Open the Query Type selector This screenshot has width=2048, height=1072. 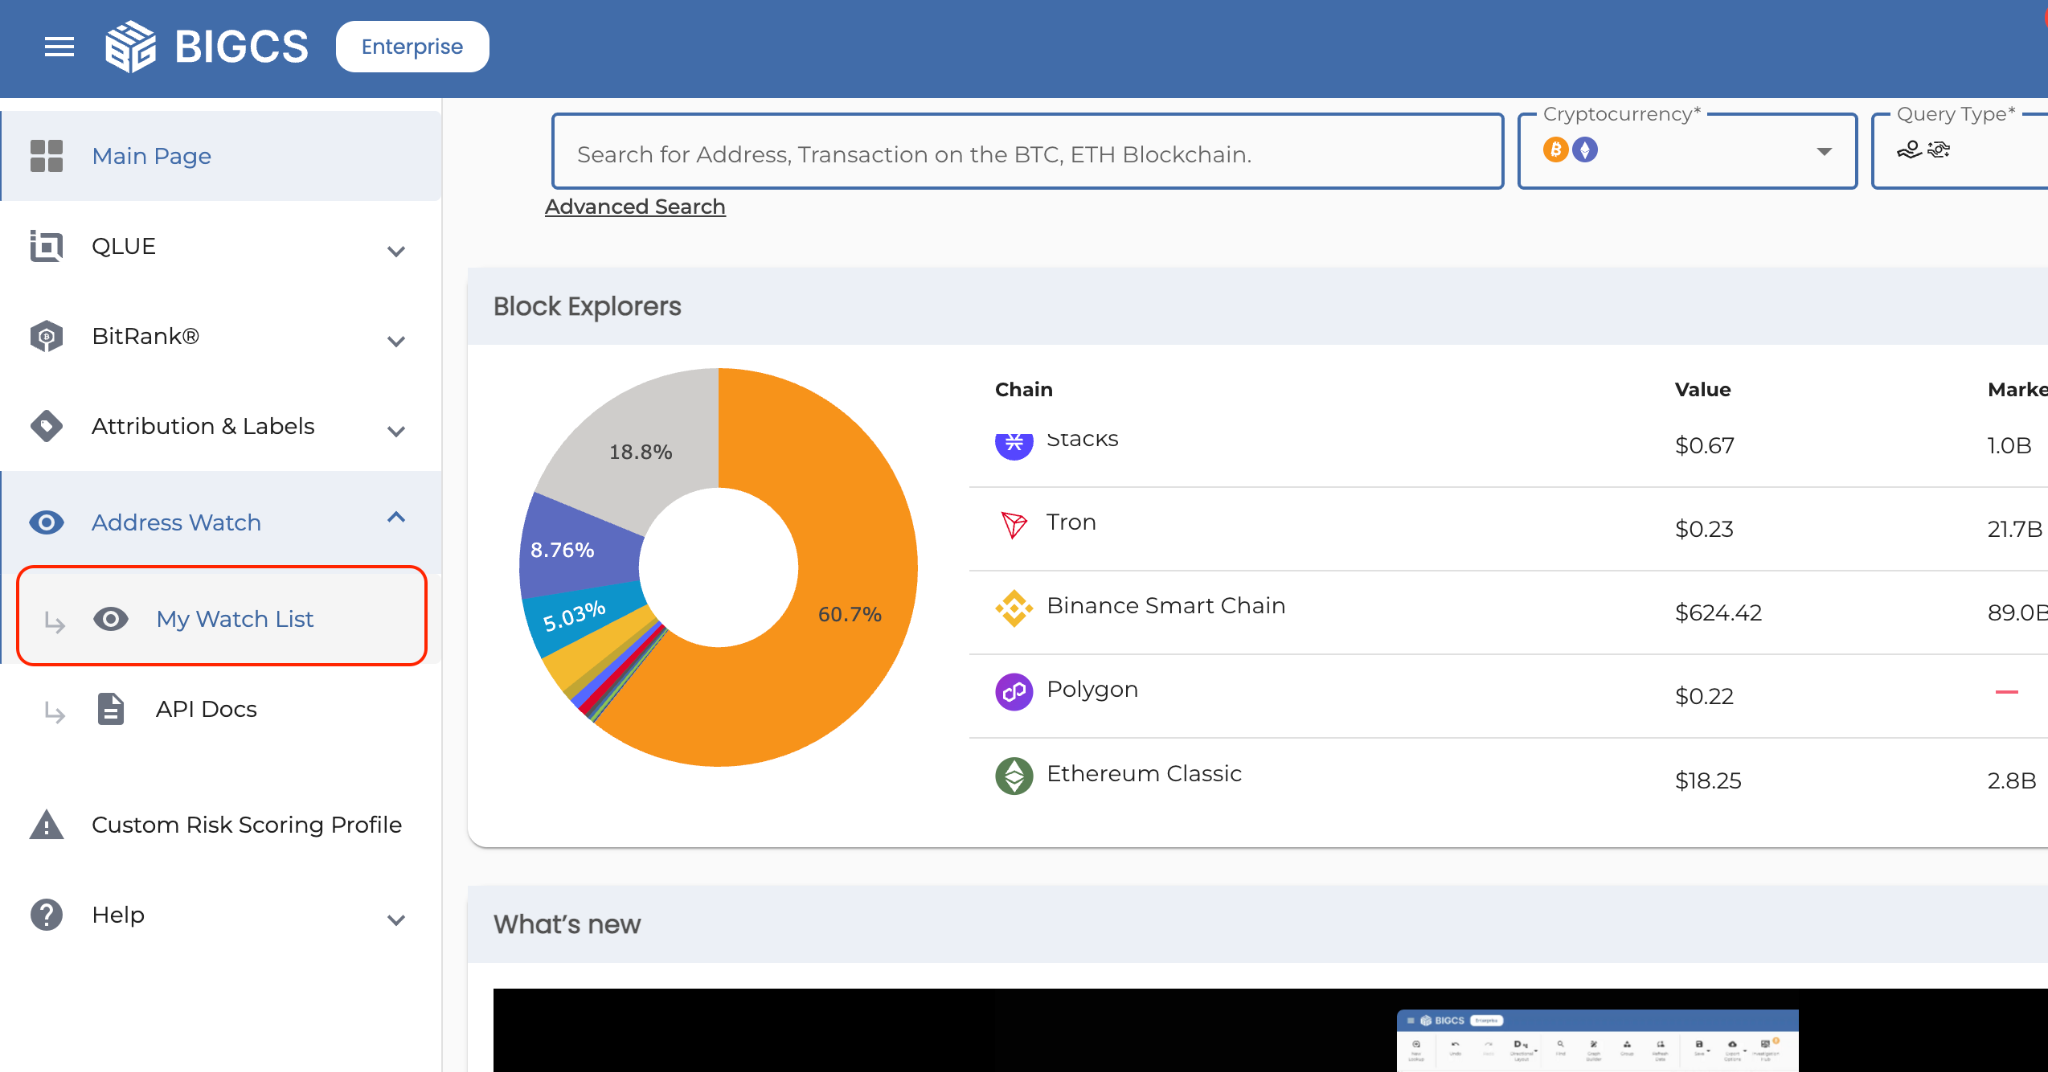pos(1960,151)
